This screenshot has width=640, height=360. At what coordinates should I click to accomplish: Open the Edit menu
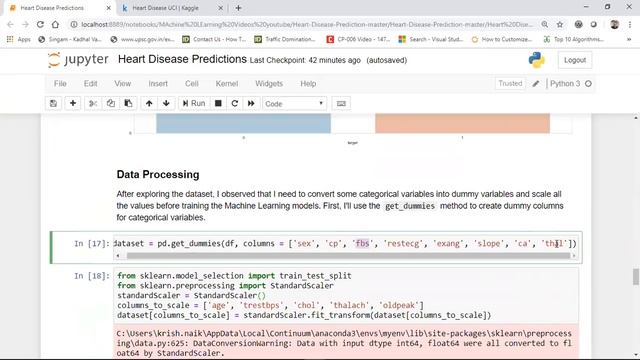click(x=90, y=84)
